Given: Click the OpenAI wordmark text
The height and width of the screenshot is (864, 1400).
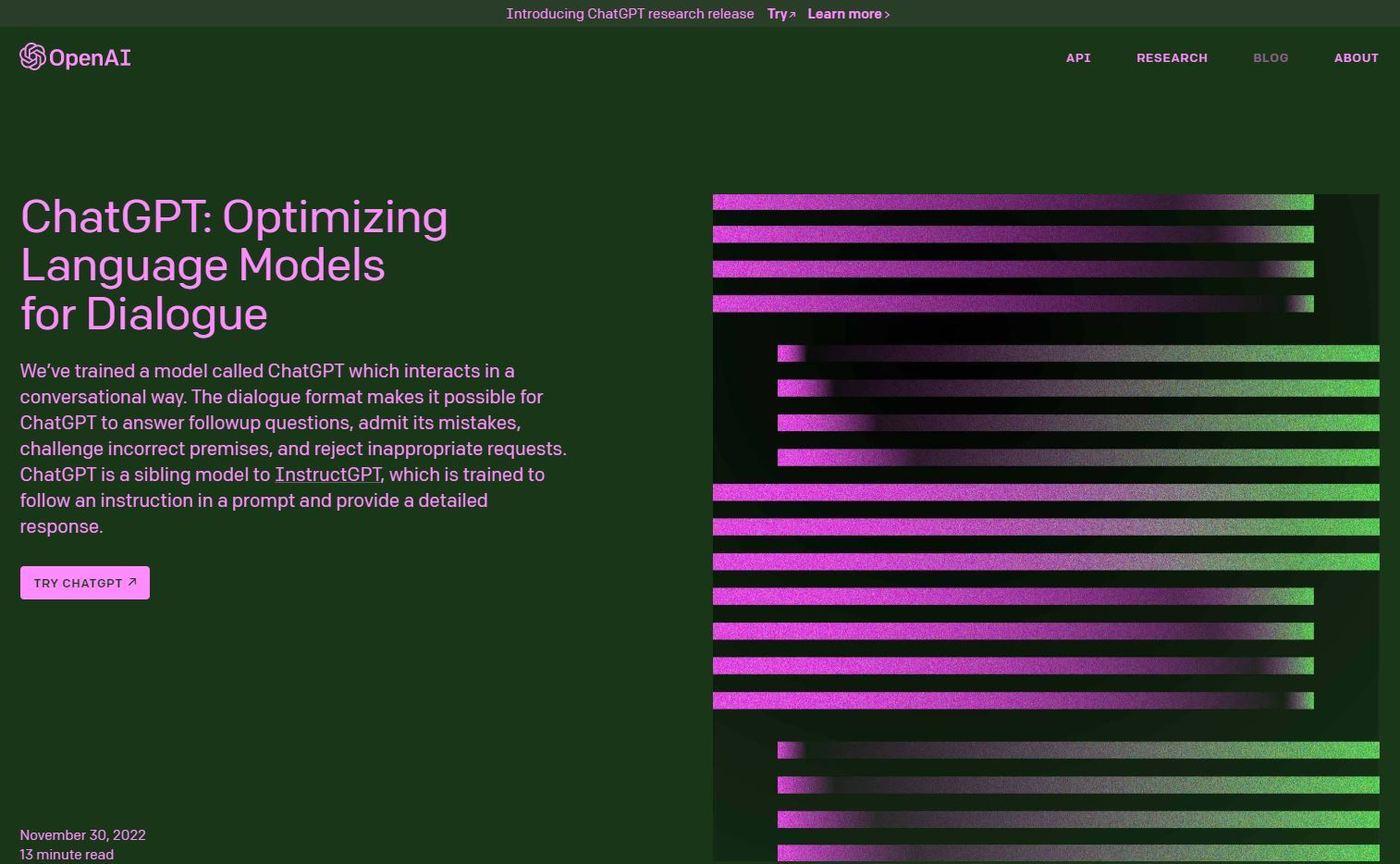Looking at the screenshot, I should tap(90, 58).
